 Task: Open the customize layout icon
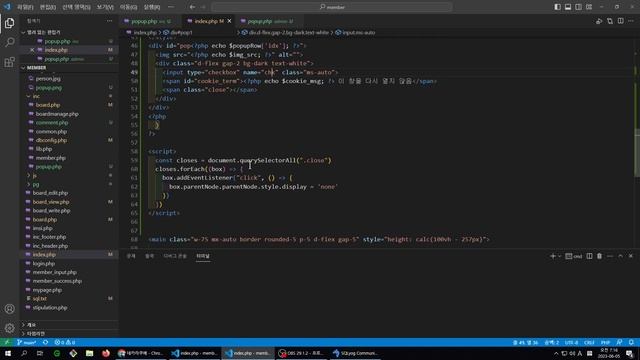[589, 7]
